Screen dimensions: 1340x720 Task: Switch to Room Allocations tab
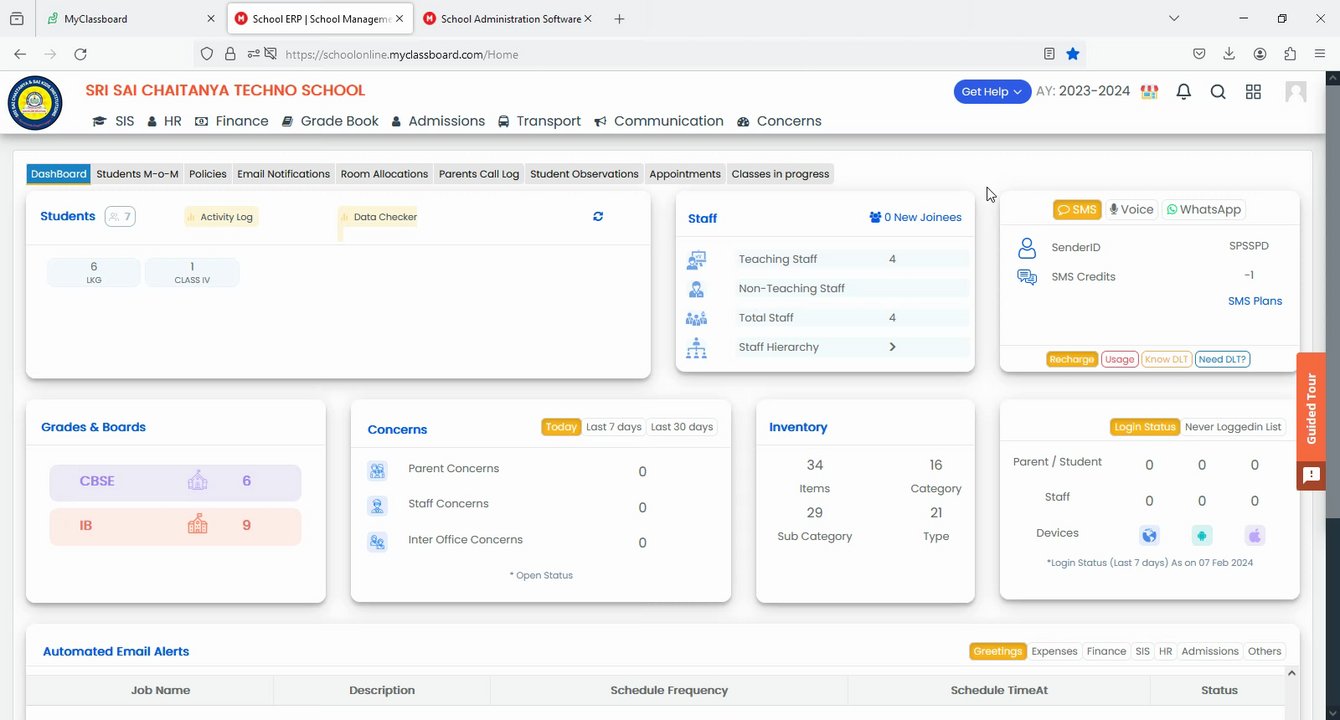(384, 174)
